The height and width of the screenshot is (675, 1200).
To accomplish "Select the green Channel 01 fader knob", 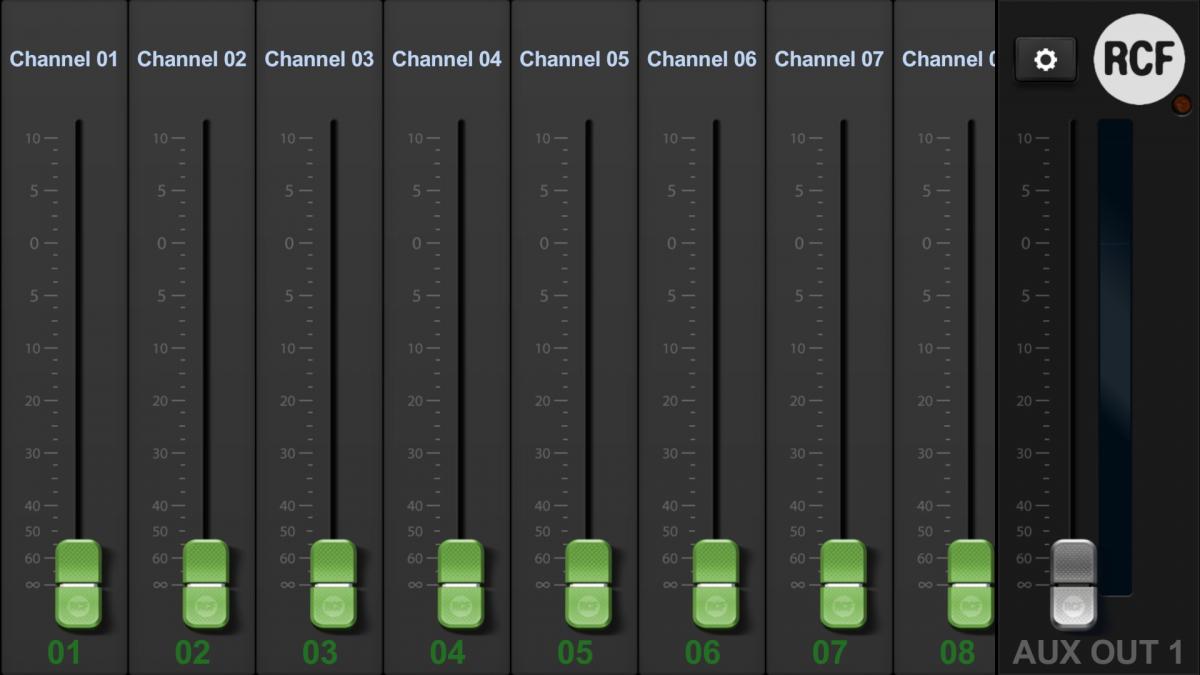I will (78, 584).
